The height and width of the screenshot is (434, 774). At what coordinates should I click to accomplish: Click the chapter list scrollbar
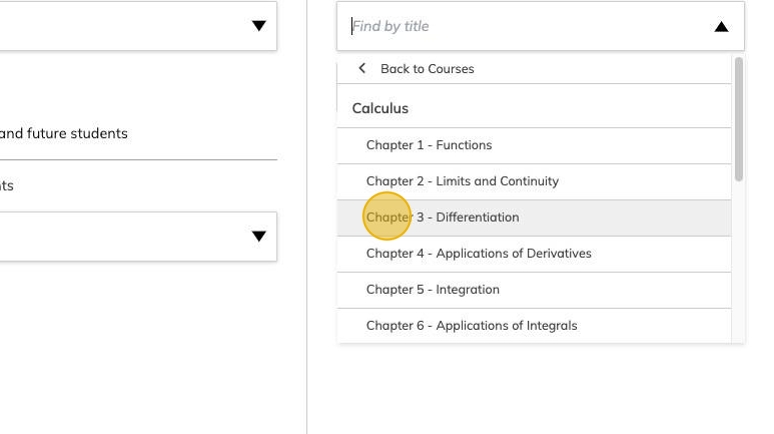pos(739,120)
